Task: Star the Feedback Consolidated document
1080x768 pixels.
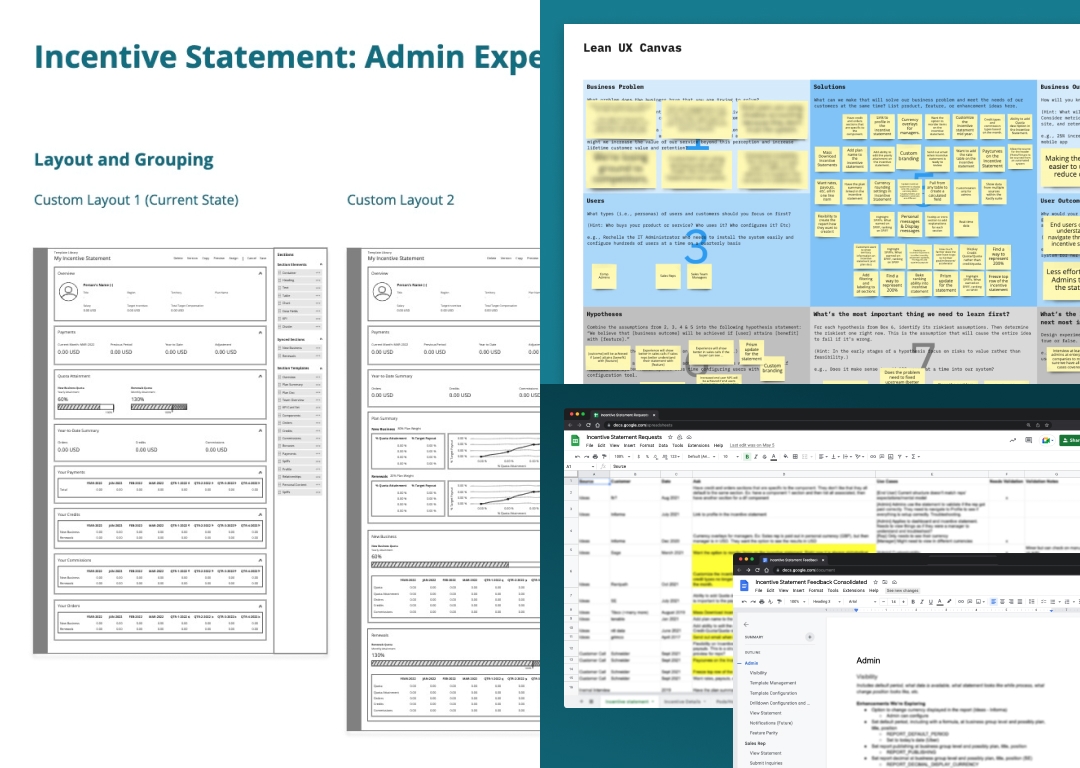Action: tap(875, 582)
